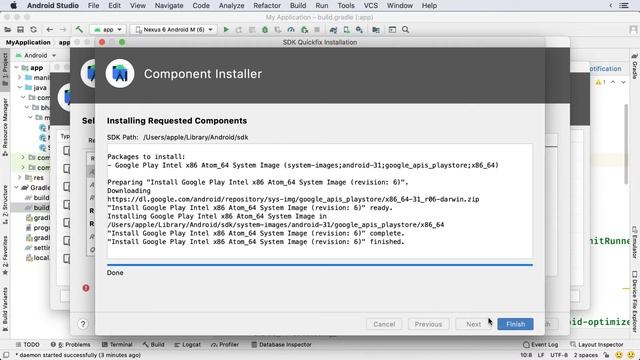Navigate back with the left arrow icon
This screenshot has width=640, height=360.
click(50, 29)
